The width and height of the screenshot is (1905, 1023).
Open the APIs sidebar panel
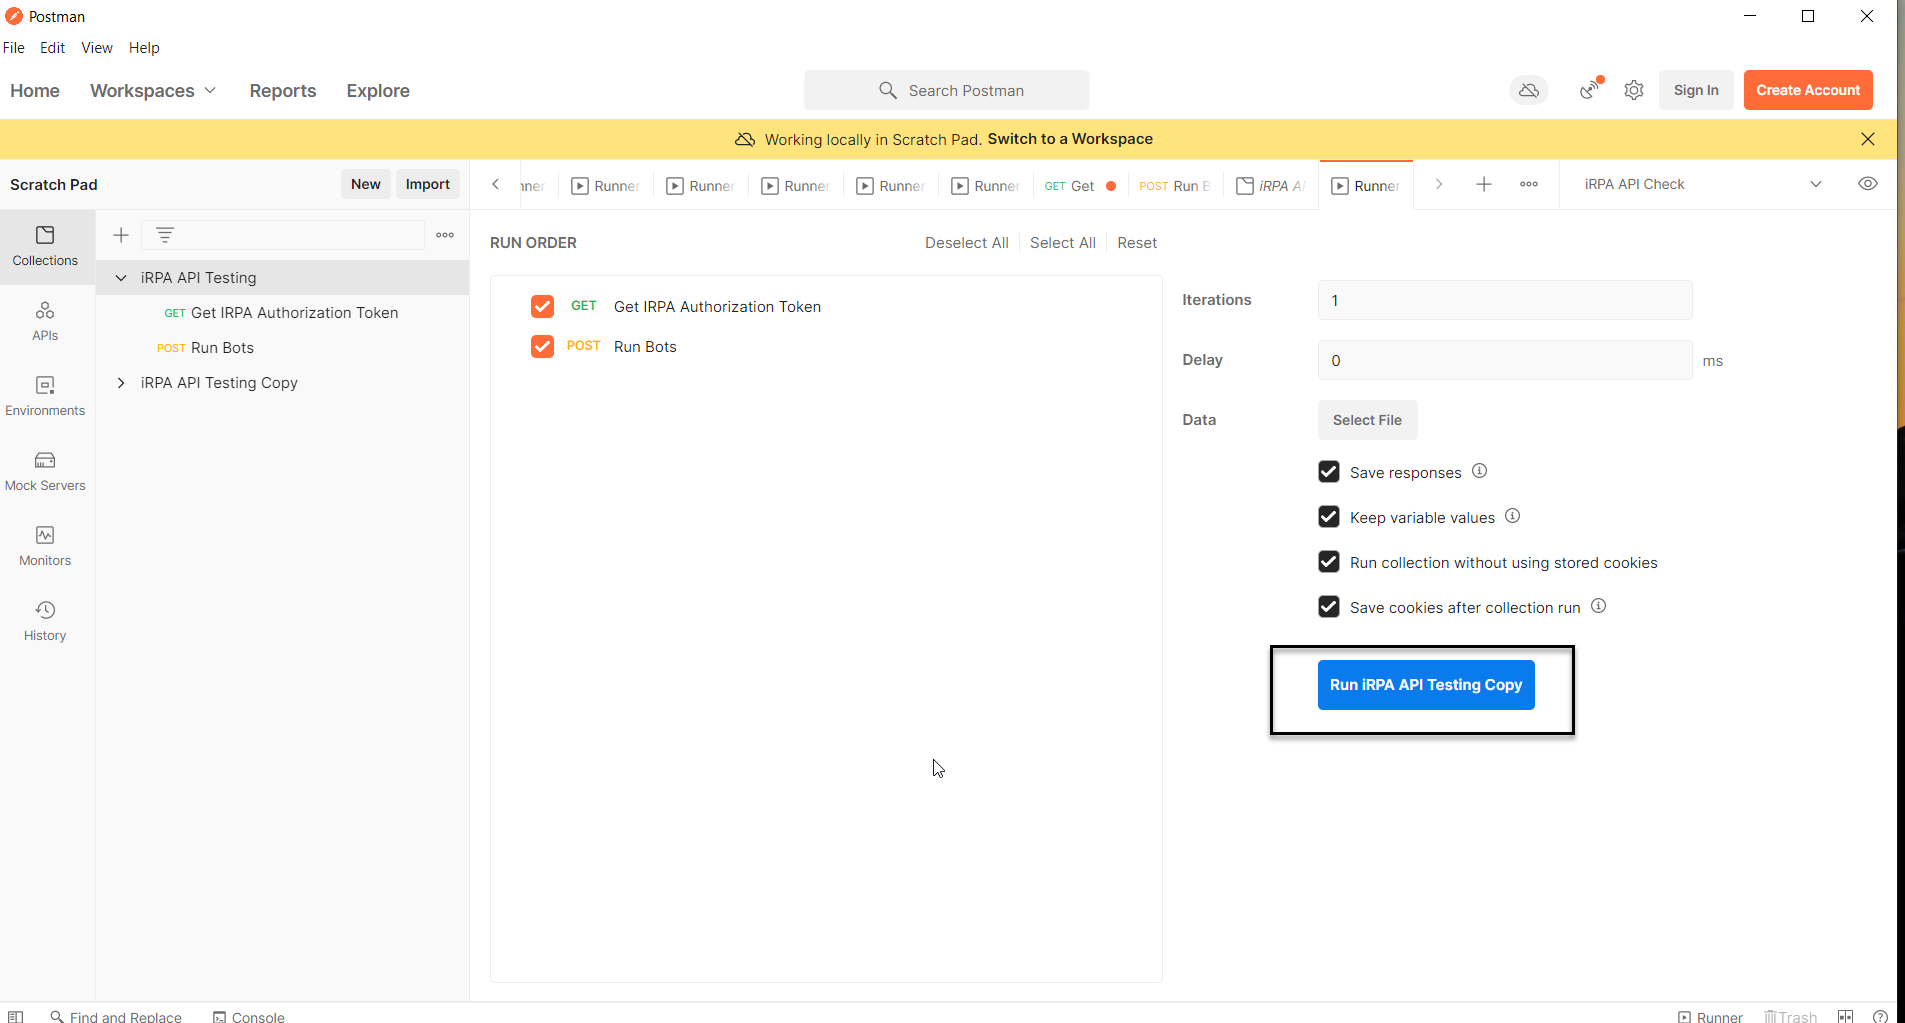click(45, 321)
